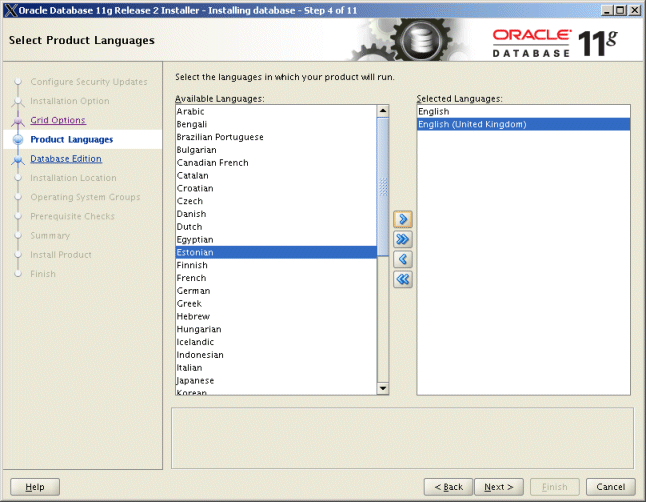Click the Cancel button
646x502 pixels.
pos(611,487)
